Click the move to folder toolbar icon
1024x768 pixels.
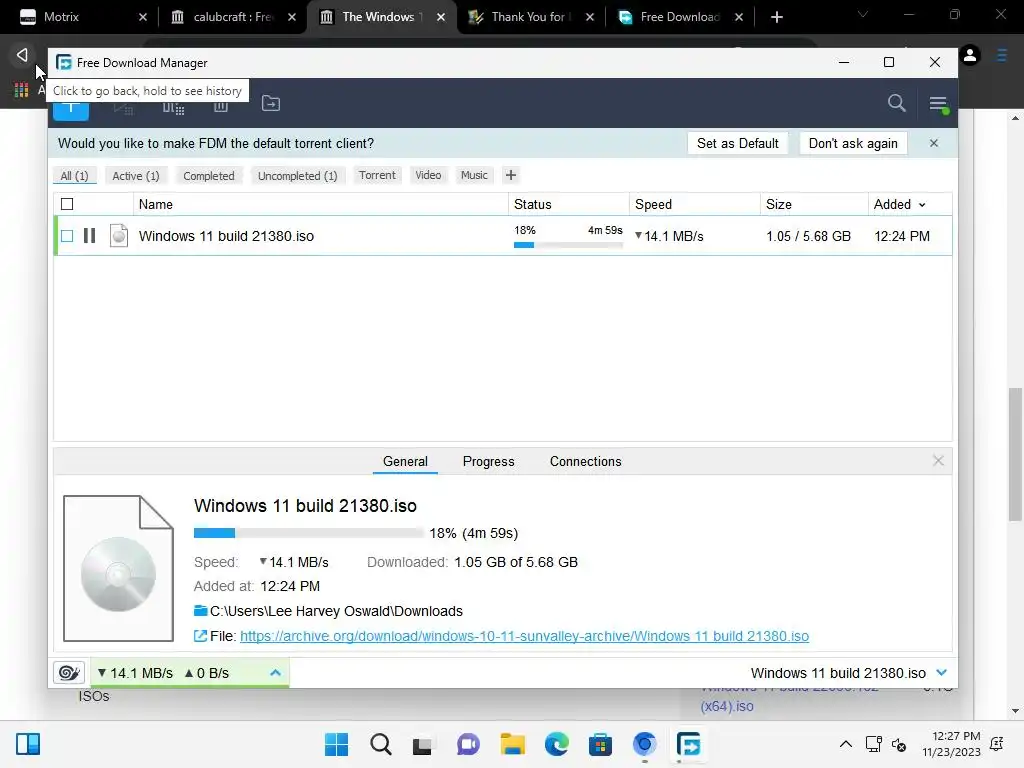tap(270, 103)
